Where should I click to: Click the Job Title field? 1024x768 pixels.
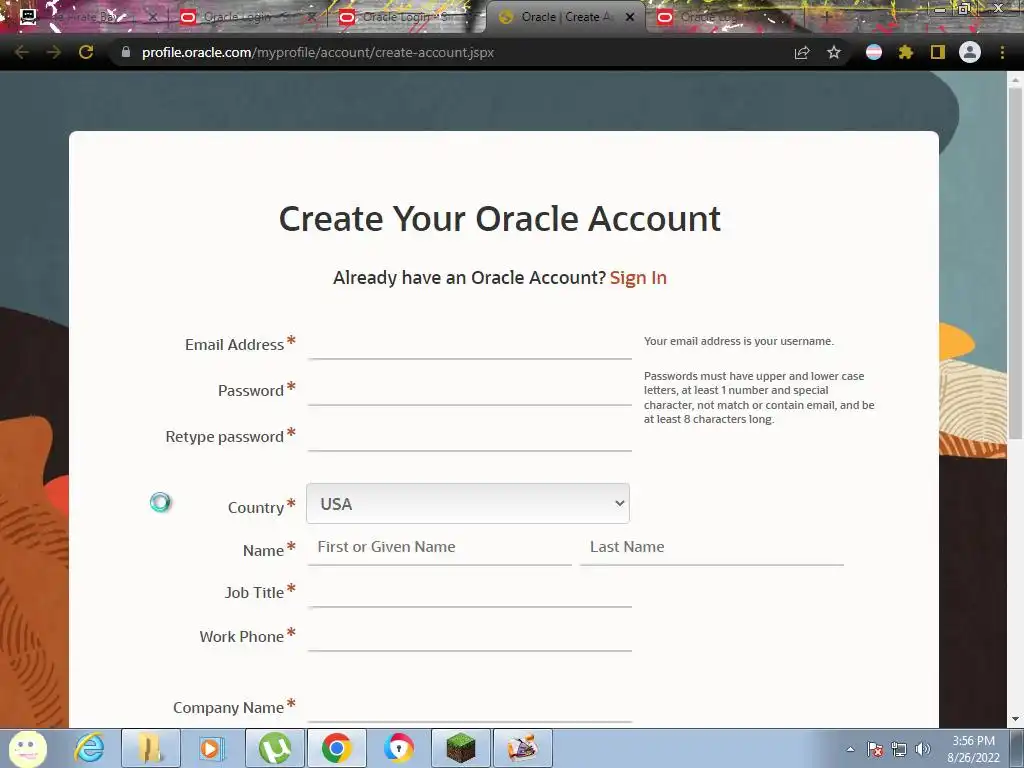(470, 592)
